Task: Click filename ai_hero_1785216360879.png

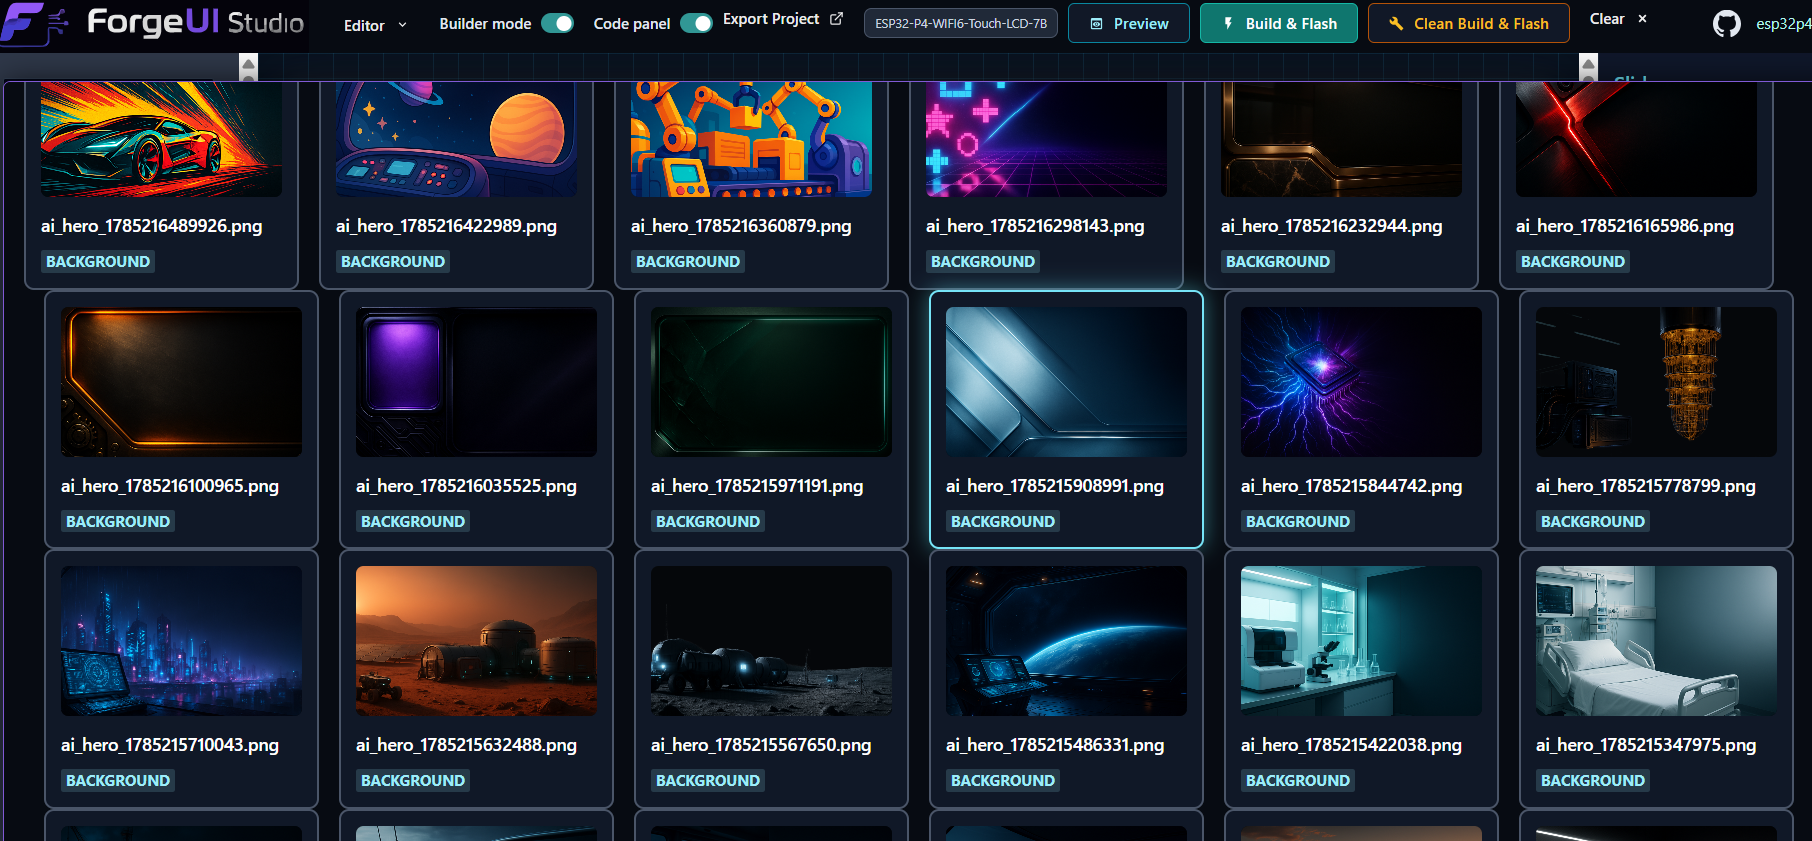Action: pos(741,226)
